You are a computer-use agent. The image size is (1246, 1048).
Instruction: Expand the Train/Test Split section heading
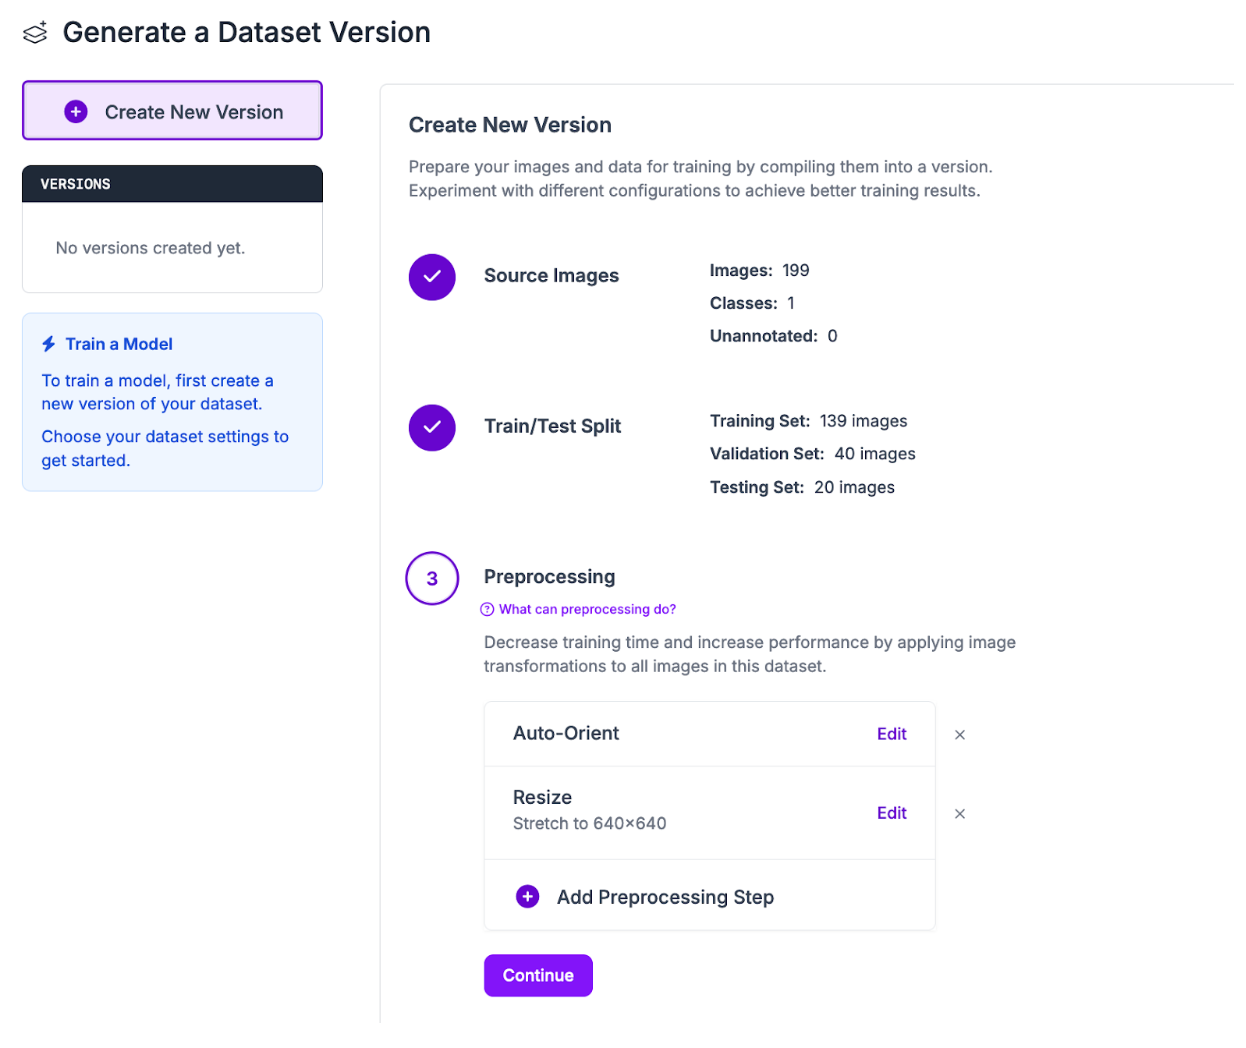[x=552, y=426]
